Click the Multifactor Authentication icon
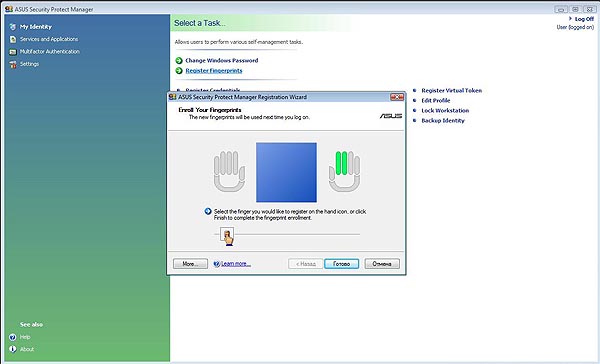 (13, 52)
